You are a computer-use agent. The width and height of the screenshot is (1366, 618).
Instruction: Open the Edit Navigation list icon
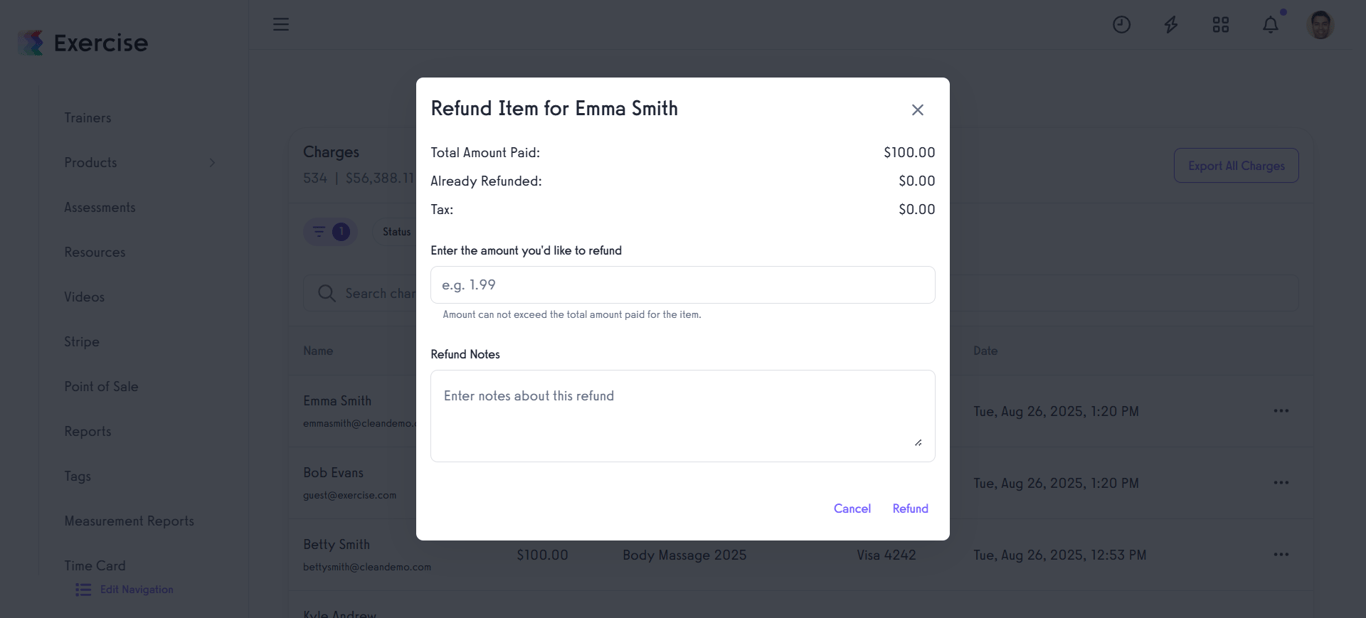(83, 589)
